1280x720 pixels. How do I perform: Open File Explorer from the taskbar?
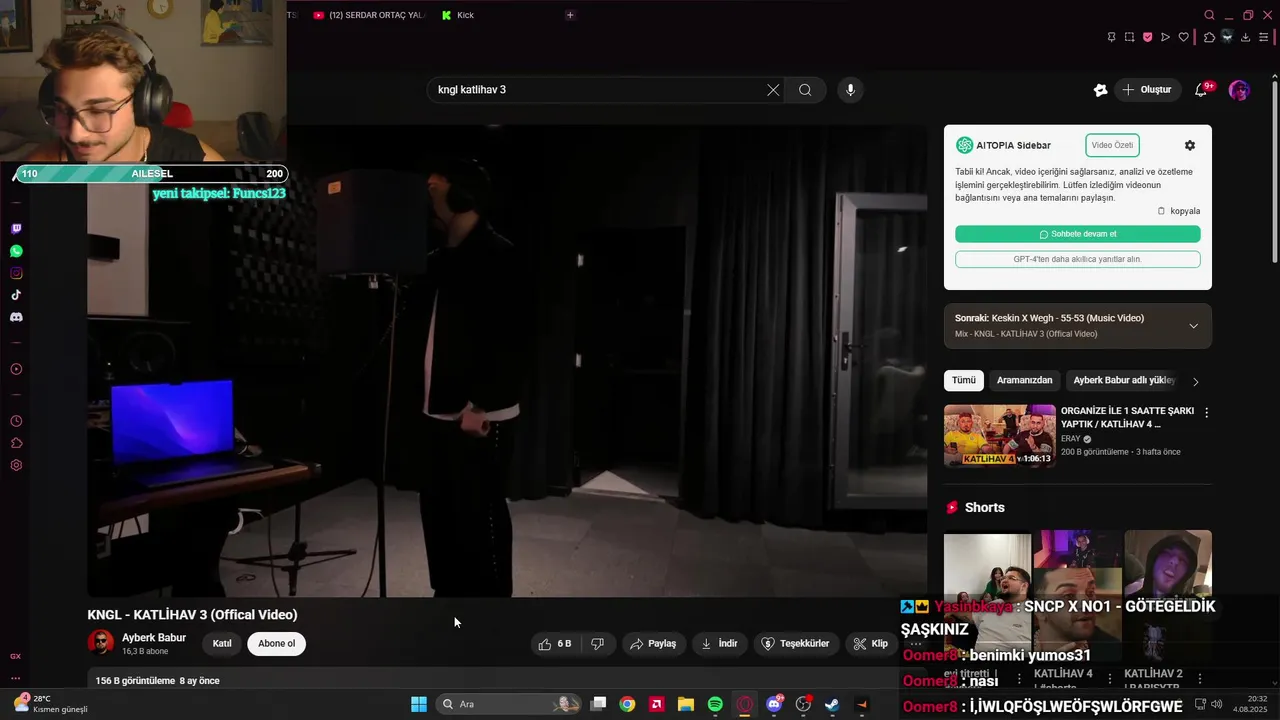pyautogui.click(x=686, y=704)
